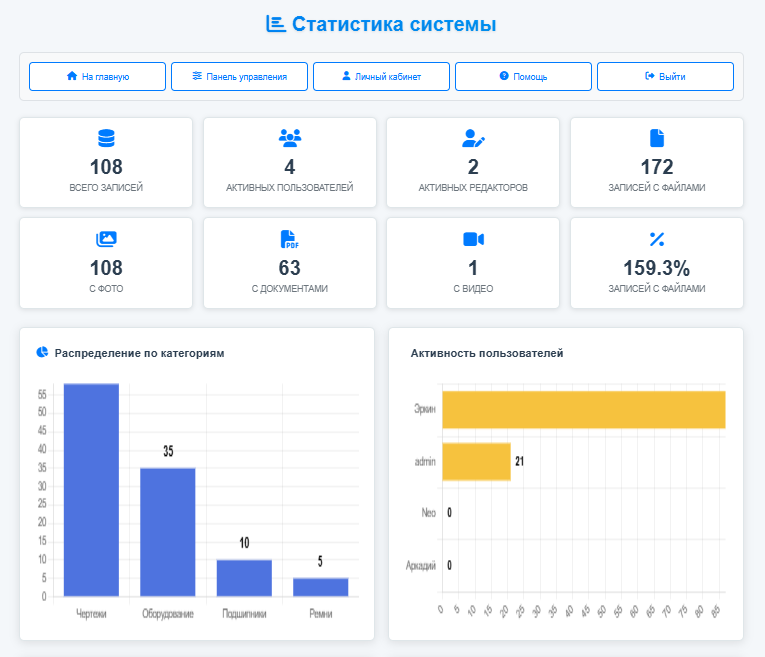Viewport: 765px width, 657px height.
Task: Click the PDF document icon above 63
Action: pyautogui.click(x=290, y=239)
